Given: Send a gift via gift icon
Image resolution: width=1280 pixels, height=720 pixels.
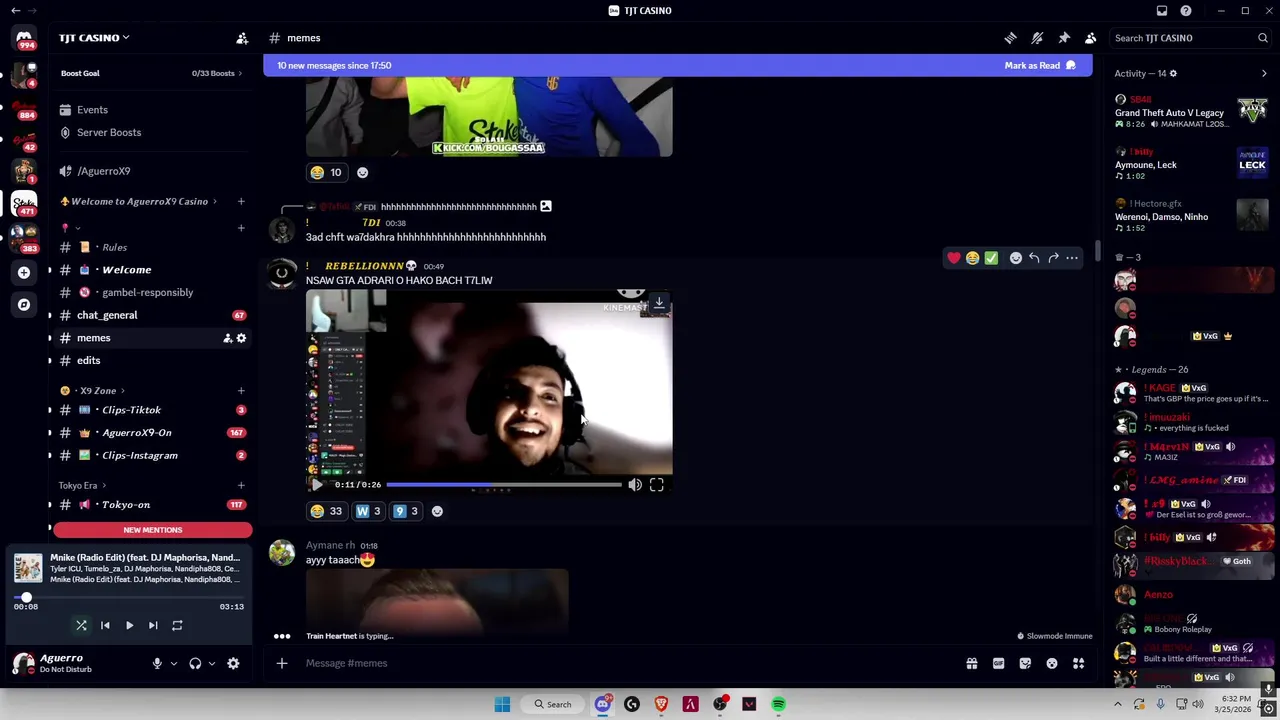Looking at the screenshot, I should tap(971, 663).
